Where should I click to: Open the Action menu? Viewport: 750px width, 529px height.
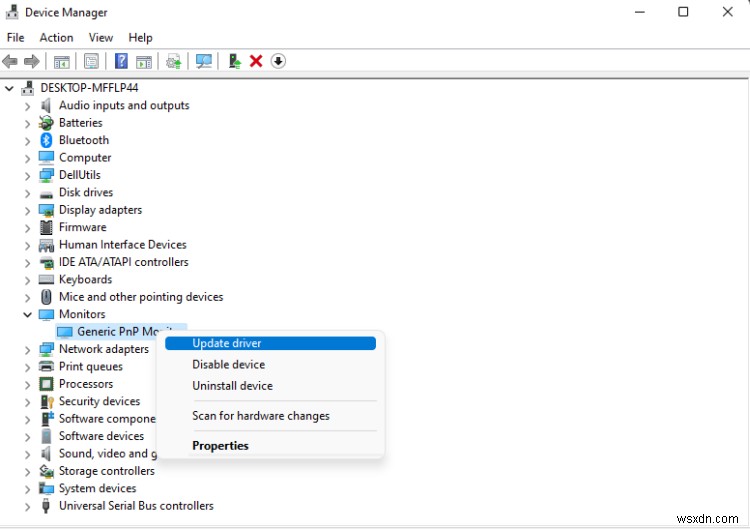click(56, 37)
